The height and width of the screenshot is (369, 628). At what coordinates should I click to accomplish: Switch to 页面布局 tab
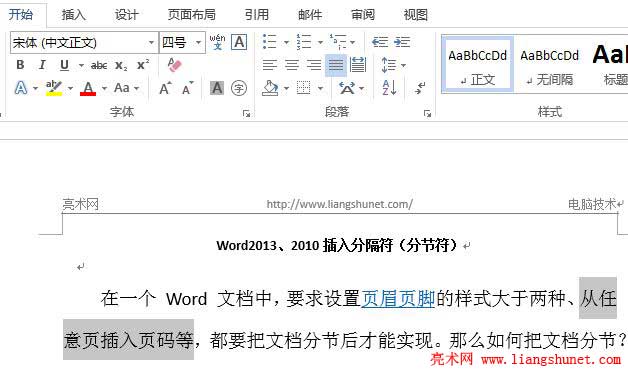191,15
